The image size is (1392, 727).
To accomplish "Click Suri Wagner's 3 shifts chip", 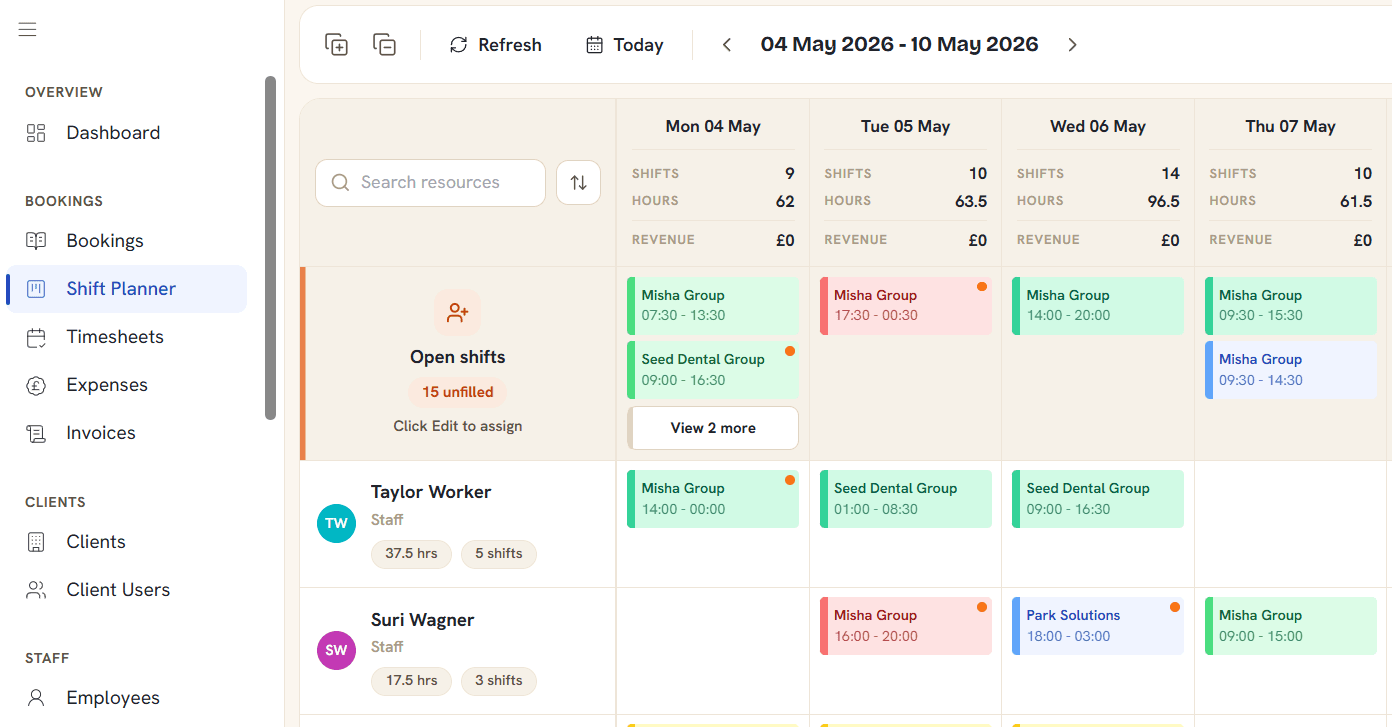I will coord(499,681).
